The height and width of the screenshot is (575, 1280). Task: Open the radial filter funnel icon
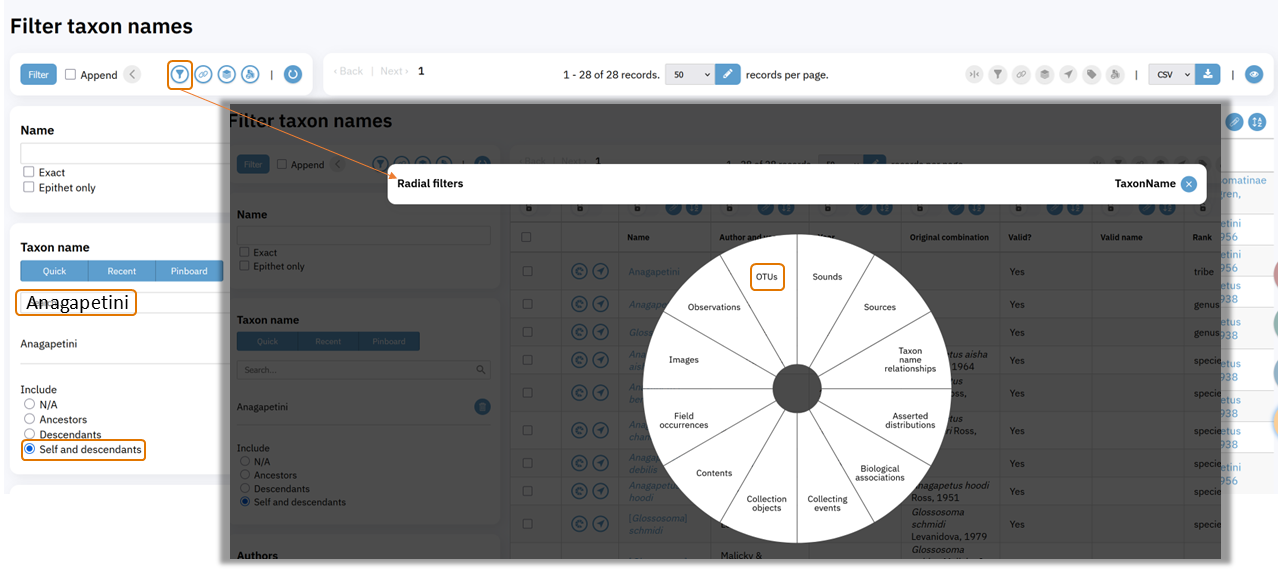[x=180, y=74]
